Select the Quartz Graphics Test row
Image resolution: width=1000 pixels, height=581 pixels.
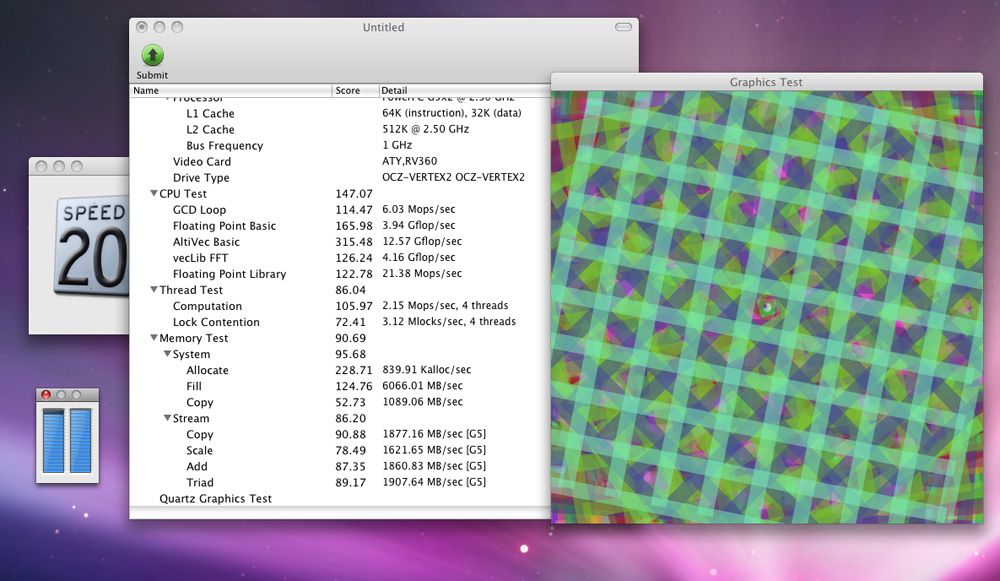click(x=340, y=499)
